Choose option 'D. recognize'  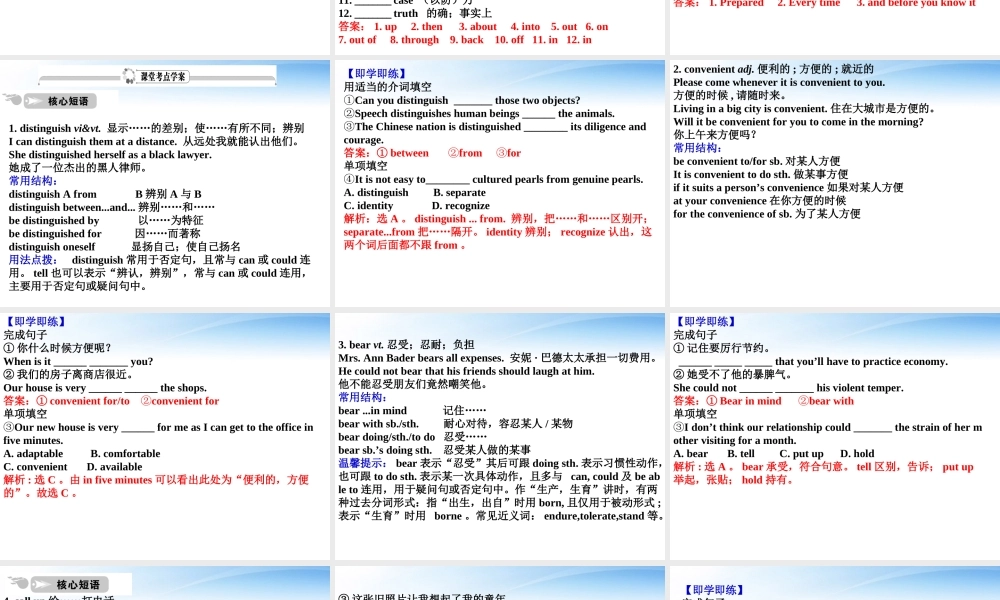point(460,206)
